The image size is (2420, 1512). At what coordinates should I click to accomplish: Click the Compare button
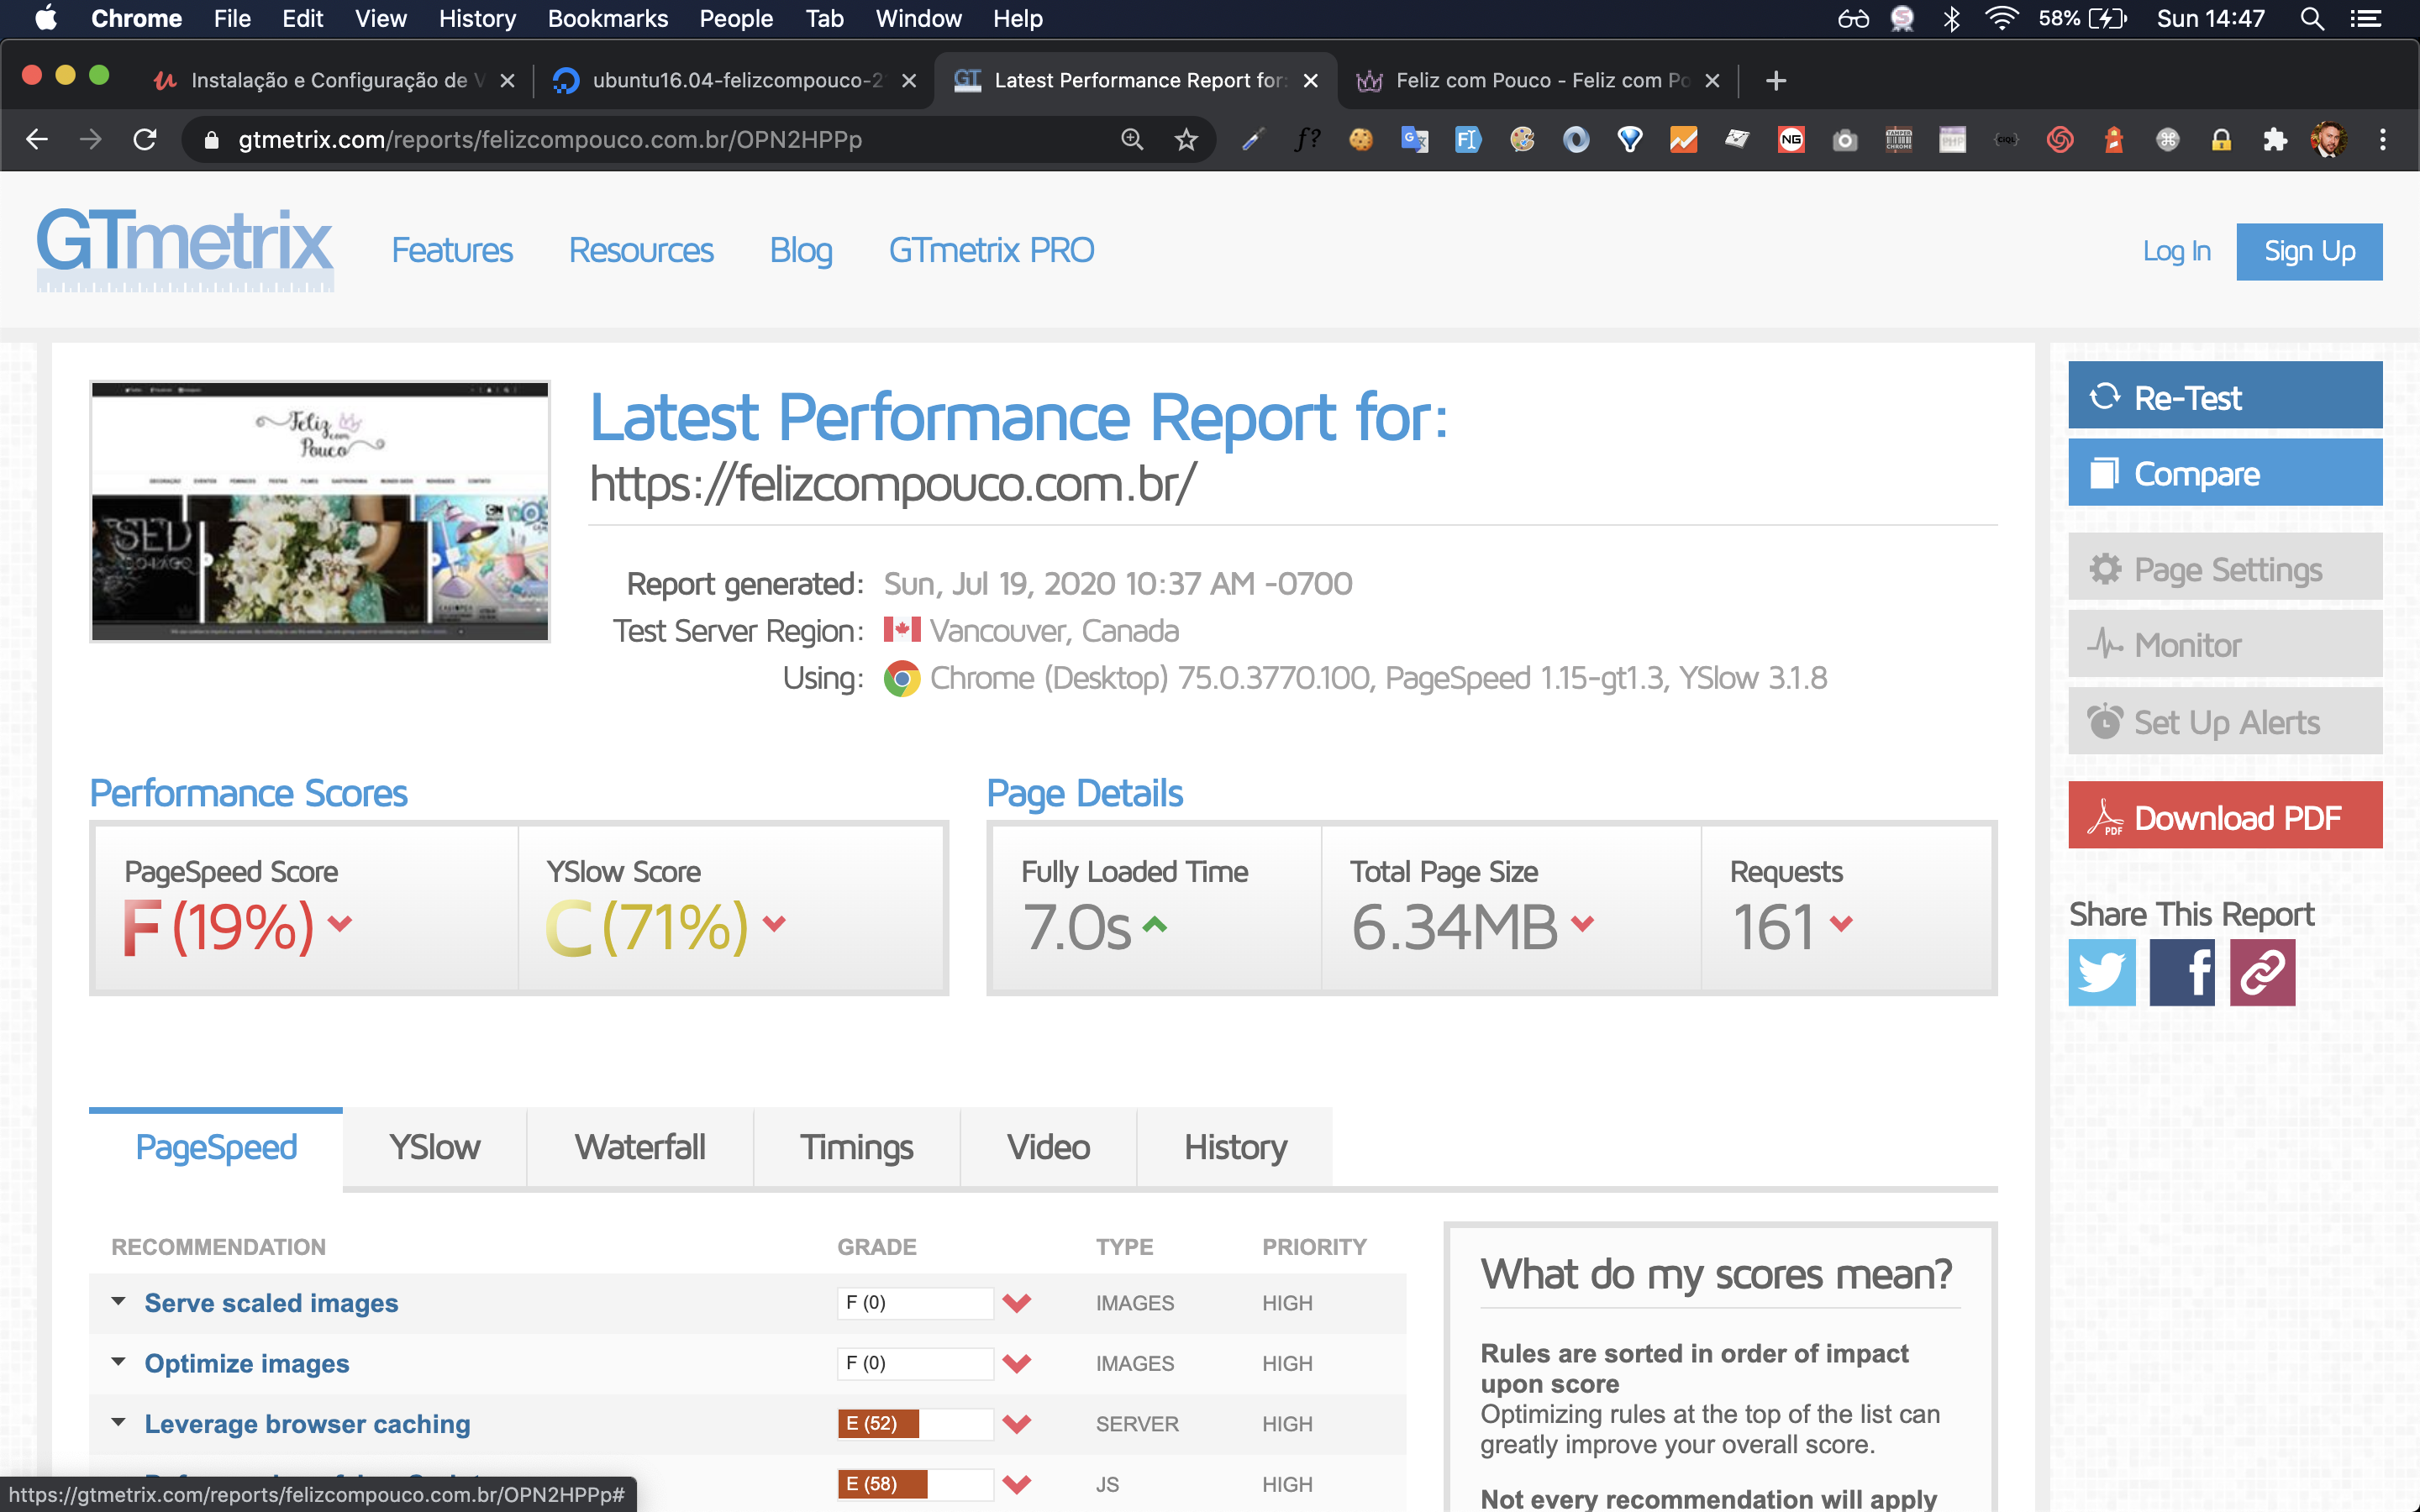pyautogui.click(x=2225, y=473)
